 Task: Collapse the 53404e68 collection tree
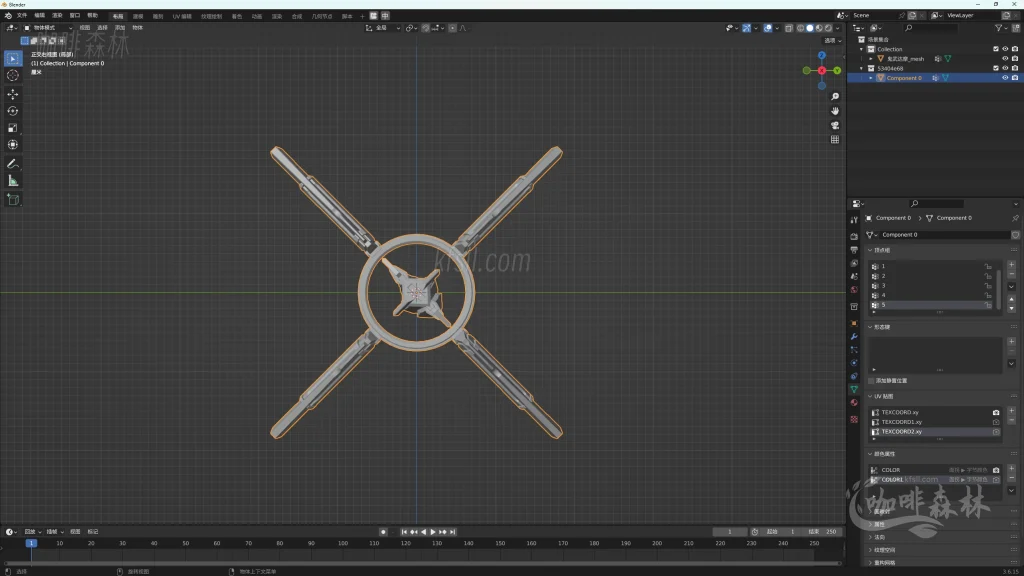click(x=862, y=68)
